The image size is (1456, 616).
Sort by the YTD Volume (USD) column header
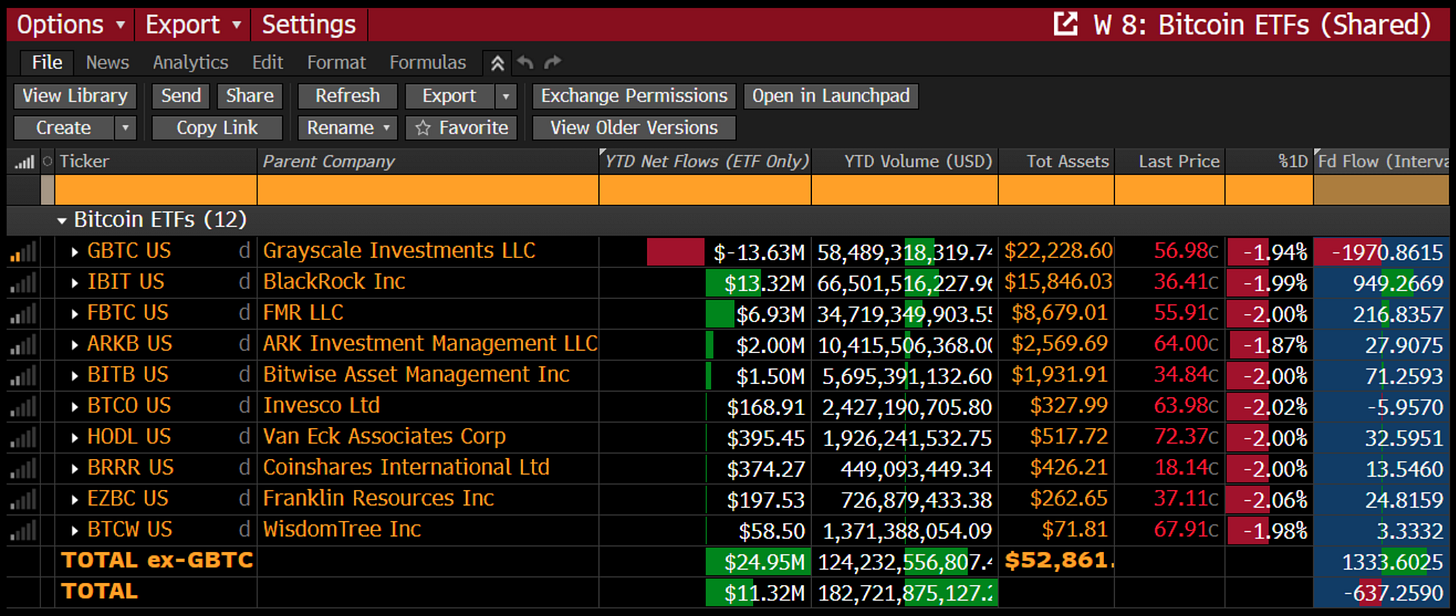905,161
